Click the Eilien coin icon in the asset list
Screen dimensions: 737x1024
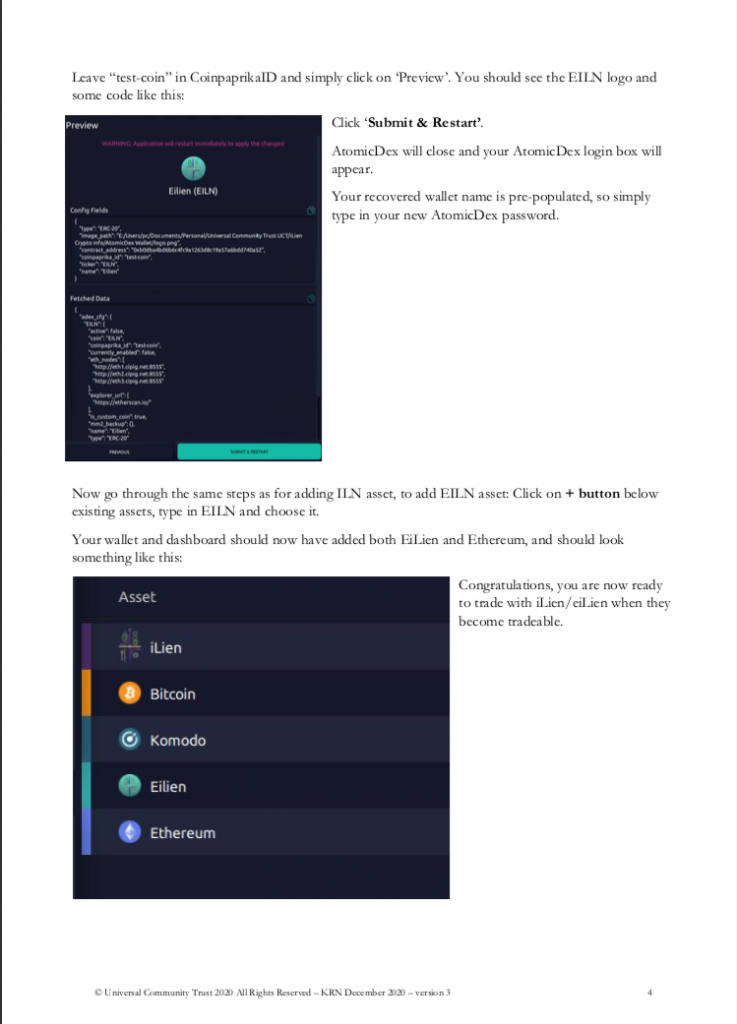pos(130,786)
